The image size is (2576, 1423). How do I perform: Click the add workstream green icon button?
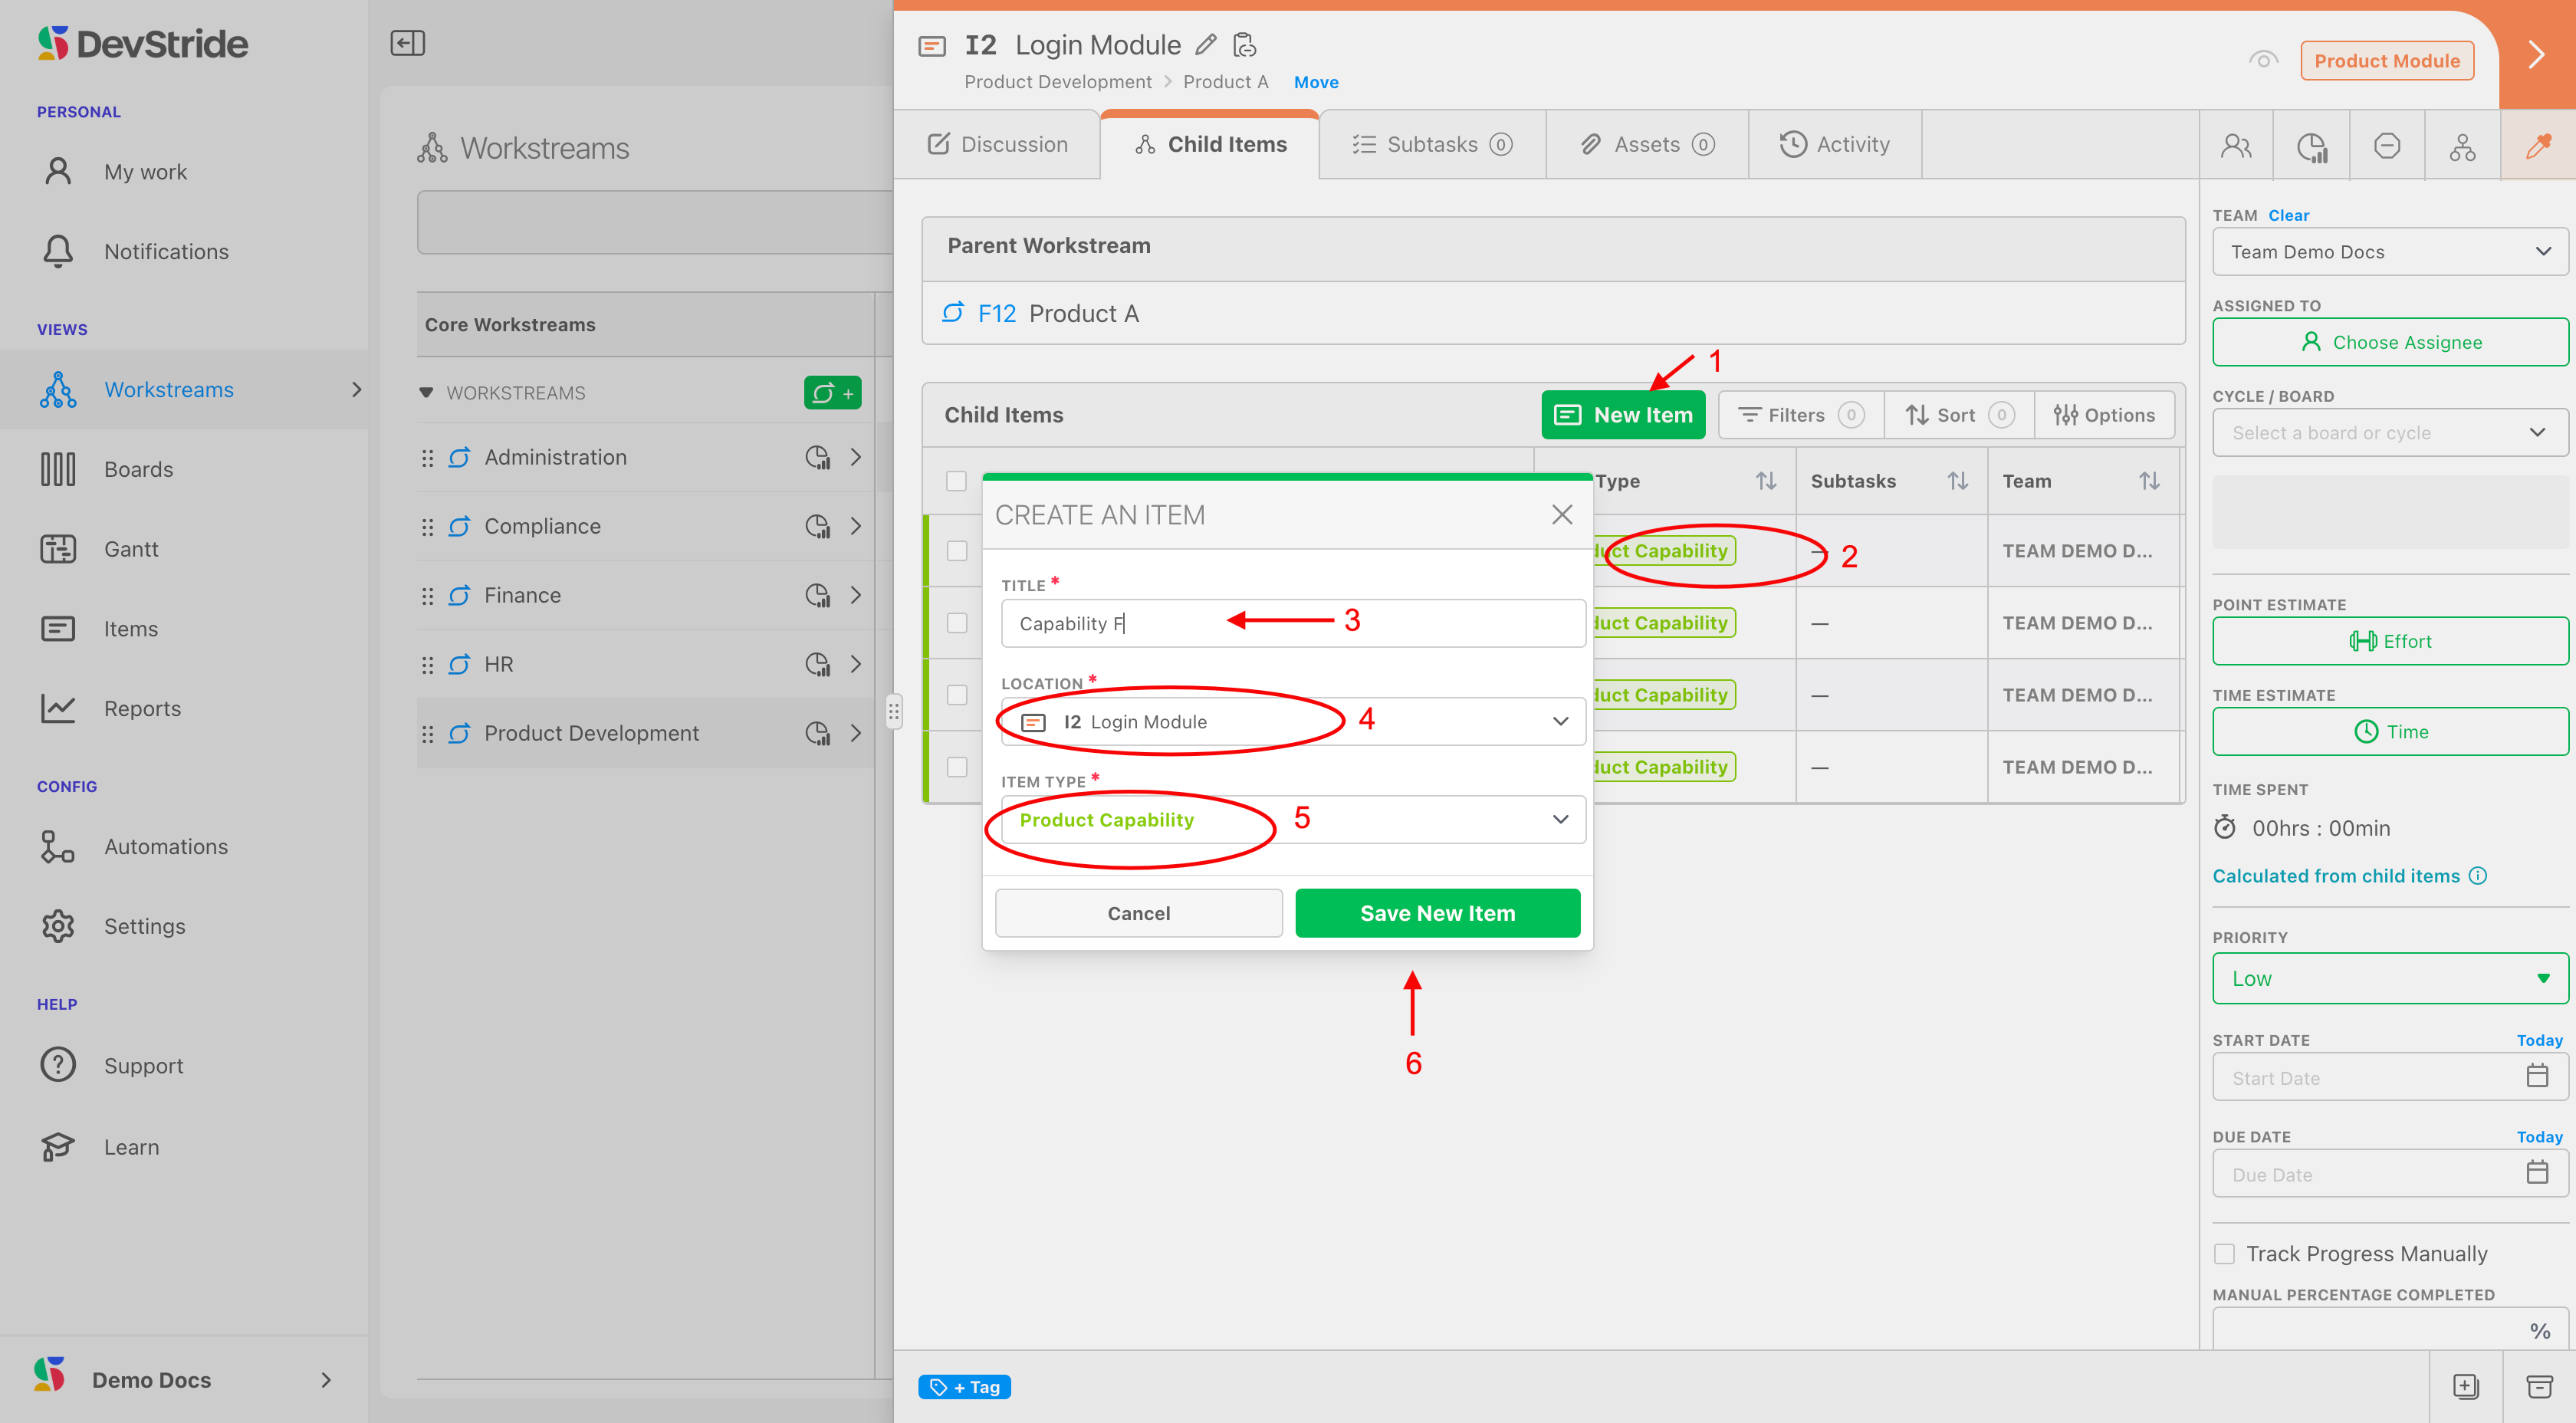(x=832, y=393)
